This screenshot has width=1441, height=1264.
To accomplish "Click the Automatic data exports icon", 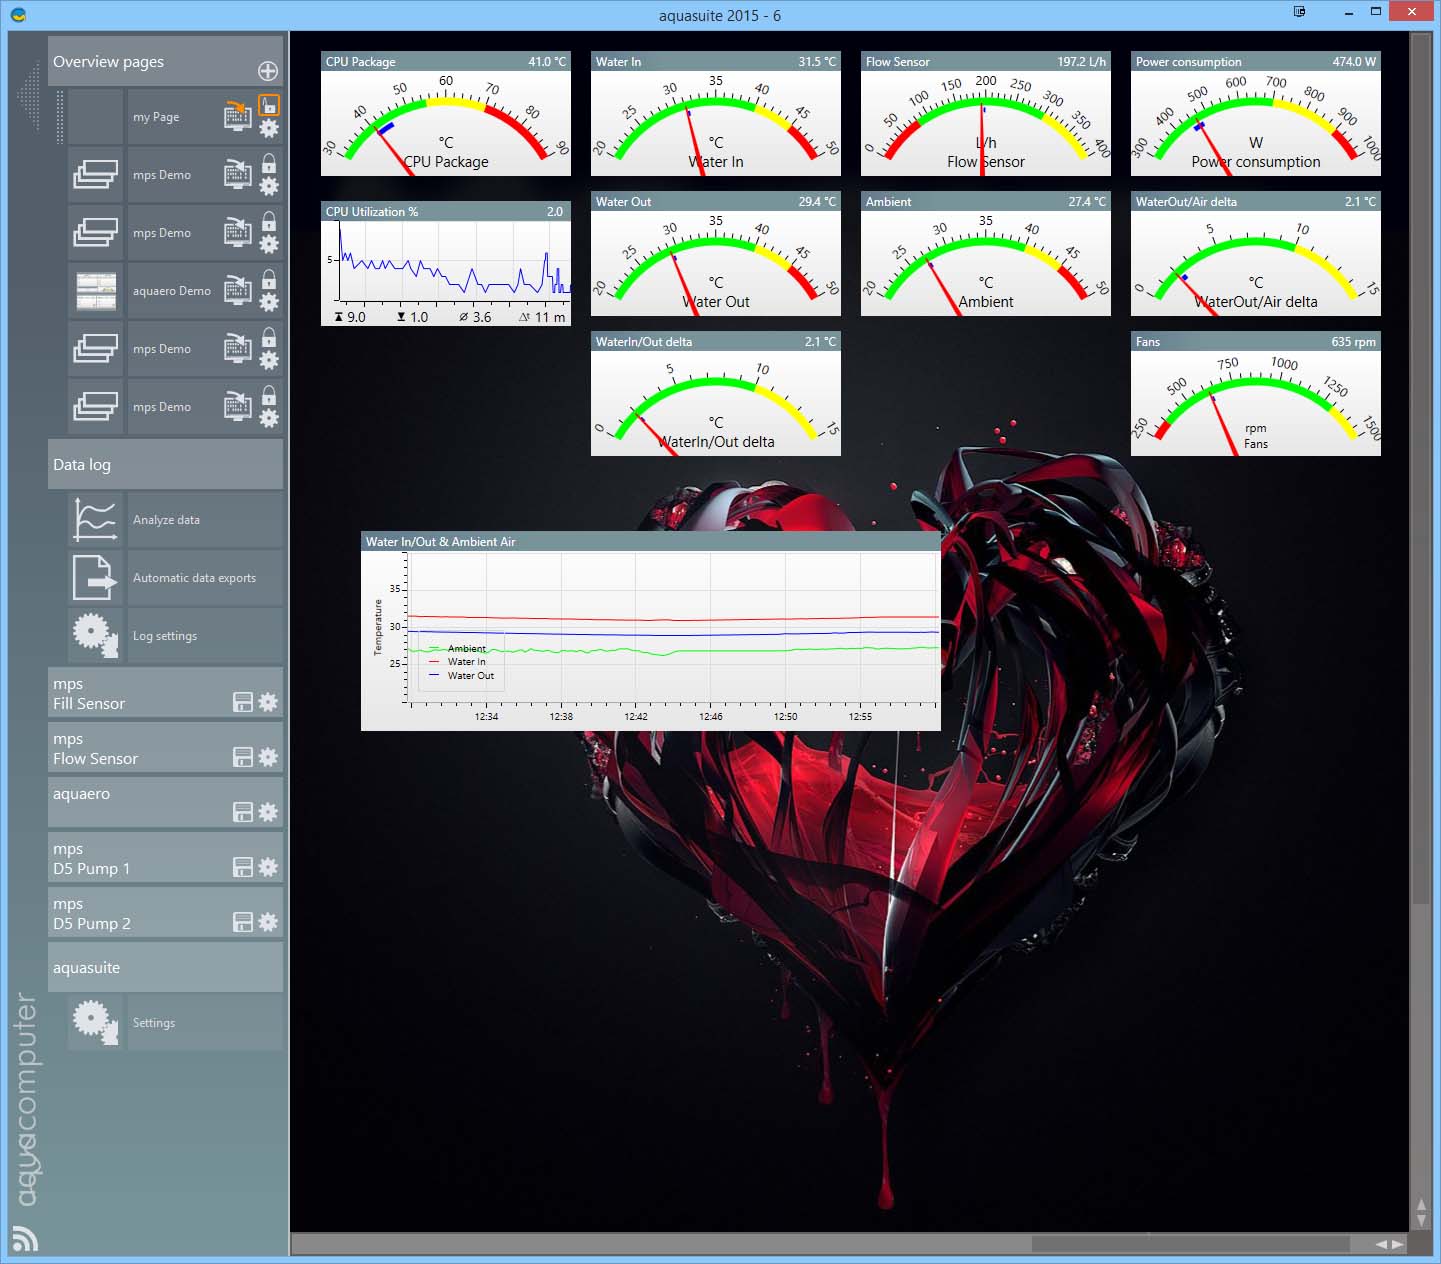I will click(95, 578).
